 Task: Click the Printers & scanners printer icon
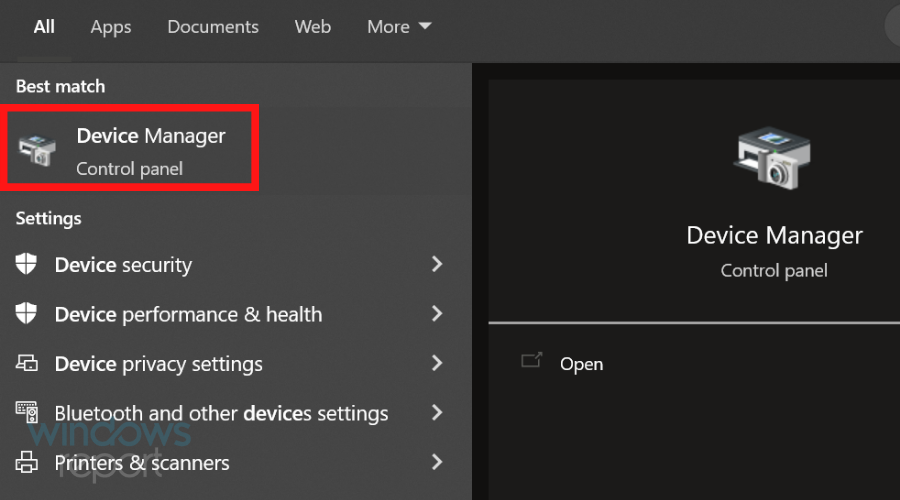(26, 462)
